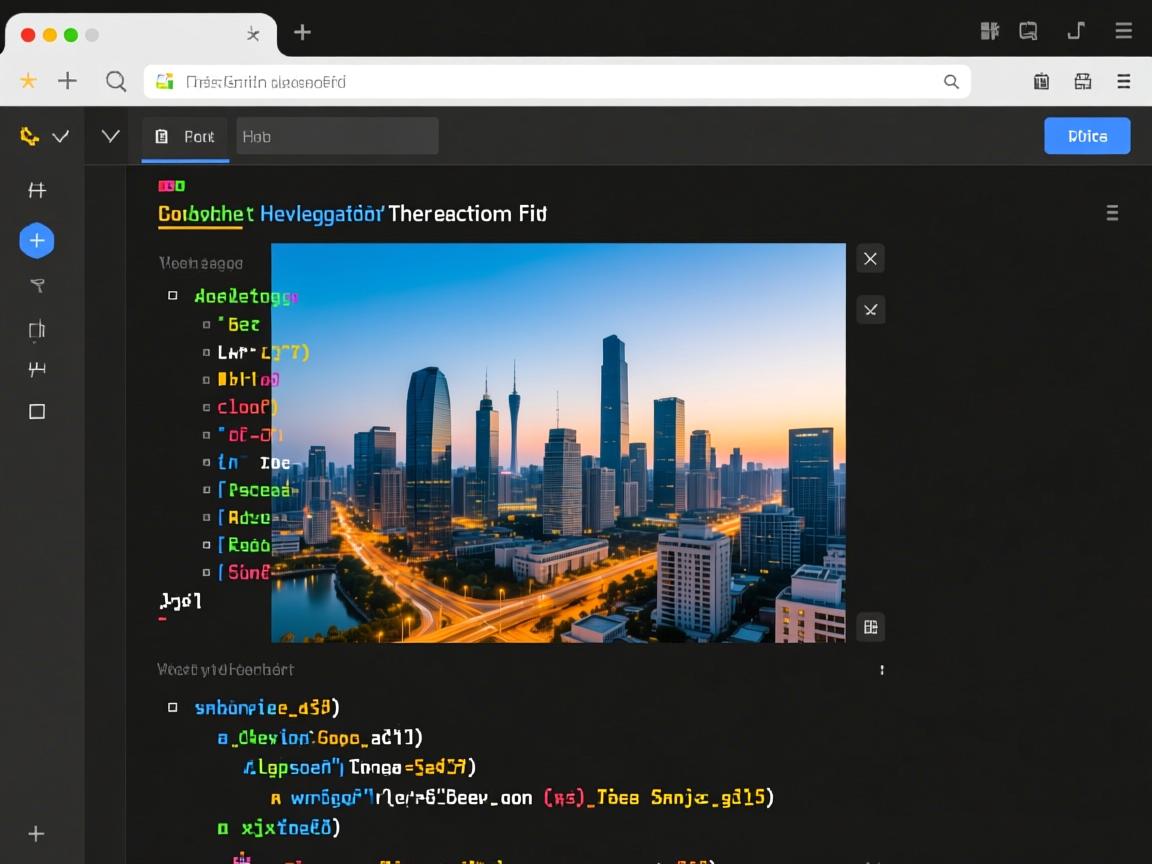
Task: Collapse image using second X button below close
Action: pyautogui.click(x=870, y=310)
